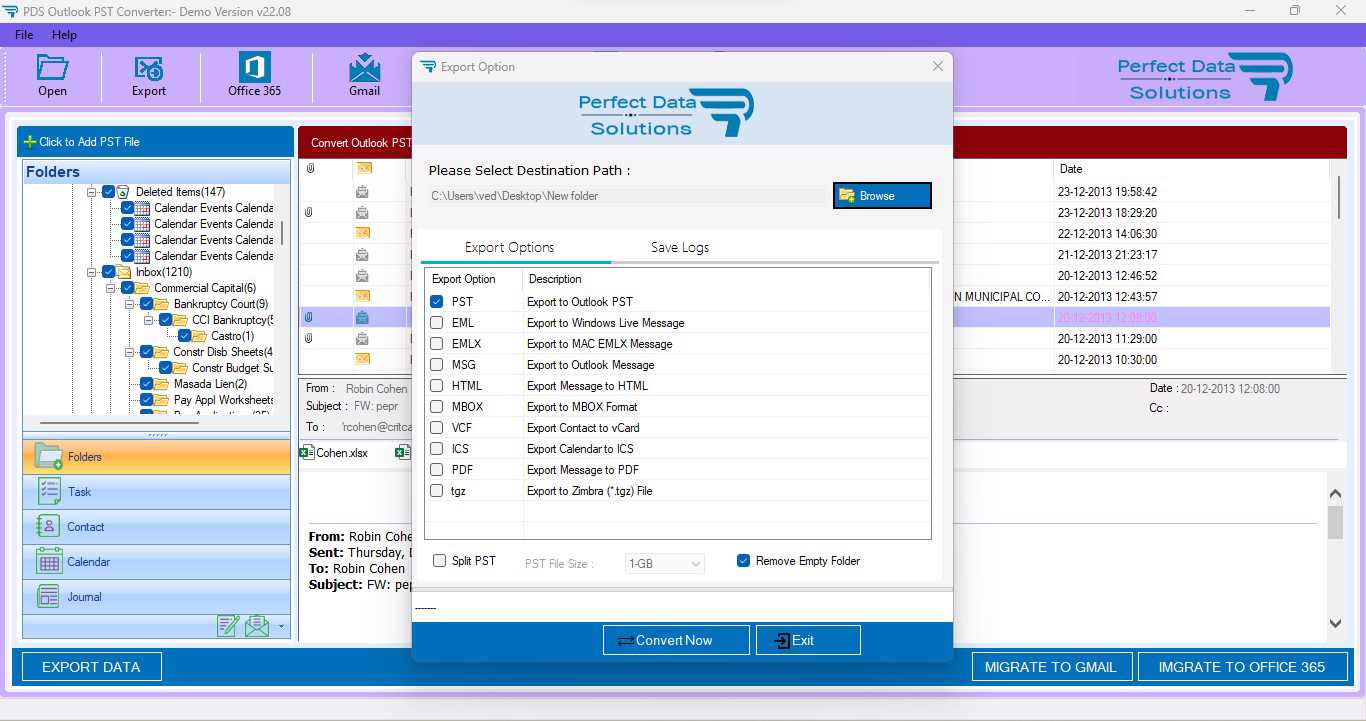
Task: Click the message preview scroll down arrow
Action: tap(1335, 623)
